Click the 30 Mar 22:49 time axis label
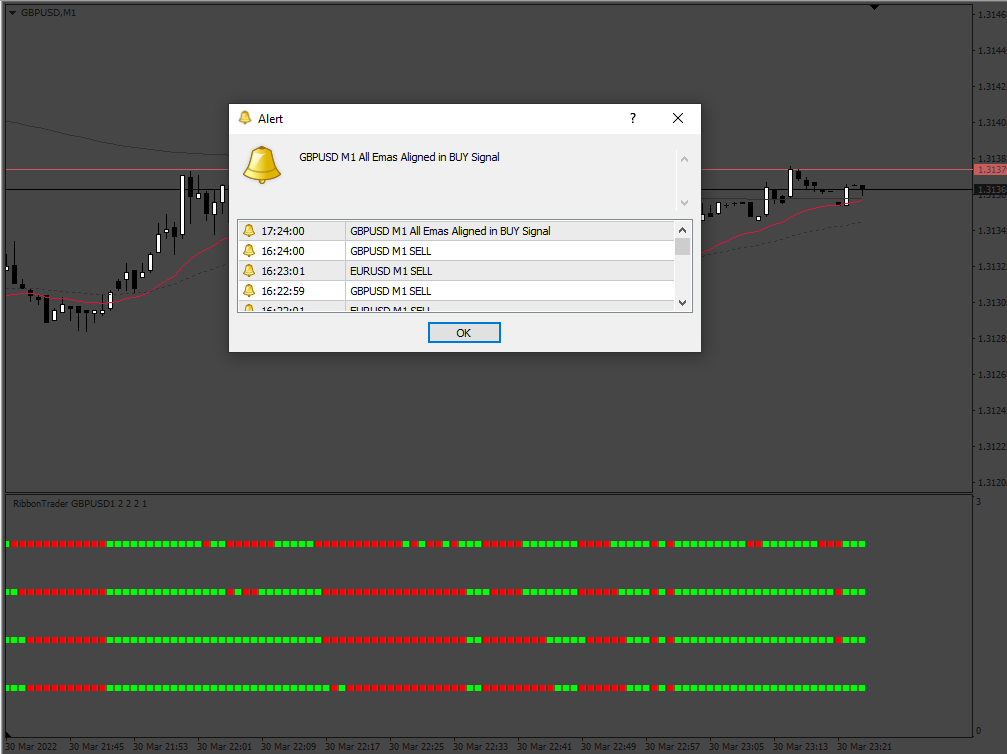The width and height of the screenshot is (1007, 754). point(608,746)
